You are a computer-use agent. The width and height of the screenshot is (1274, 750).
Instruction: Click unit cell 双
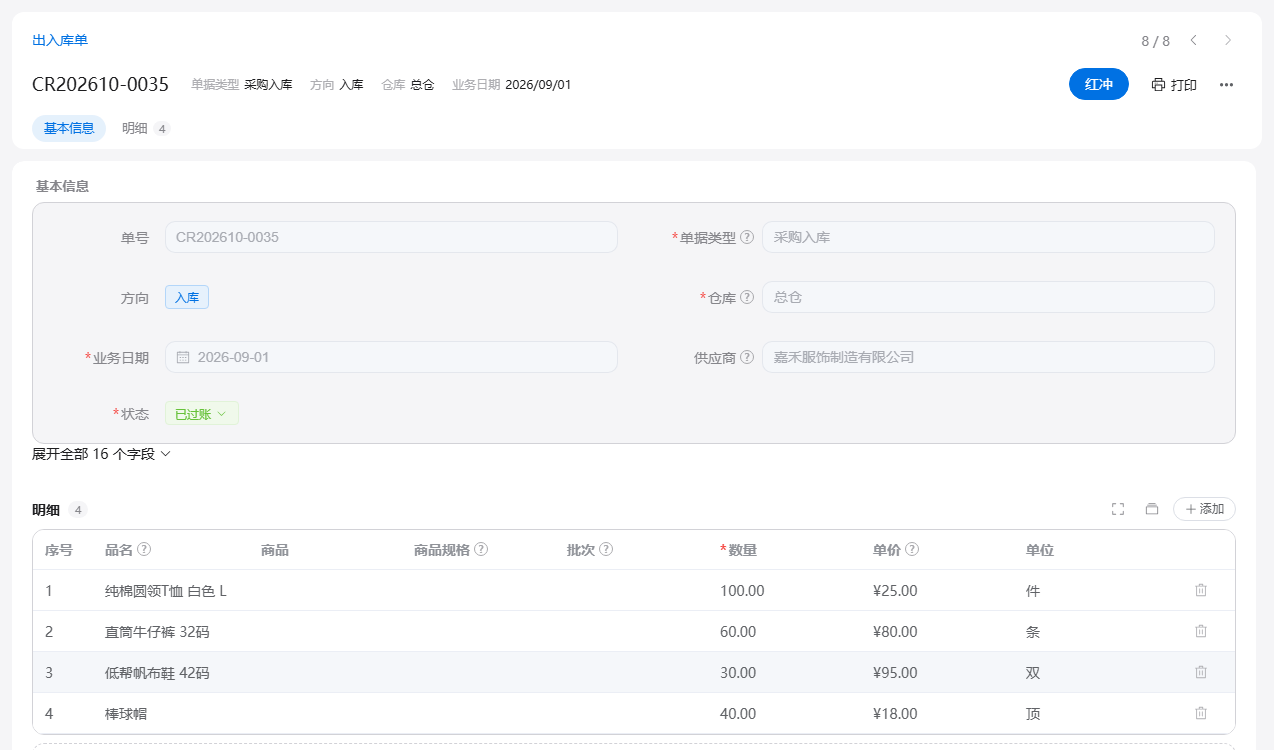(x=1033, y=673)
